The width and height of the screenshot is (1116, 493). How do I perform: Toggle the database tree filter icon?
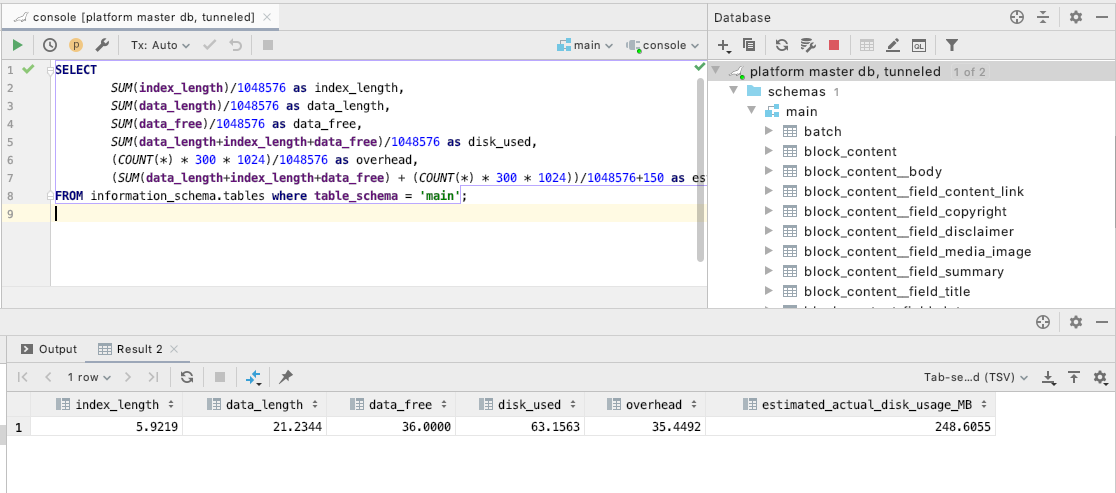point(952,45)
